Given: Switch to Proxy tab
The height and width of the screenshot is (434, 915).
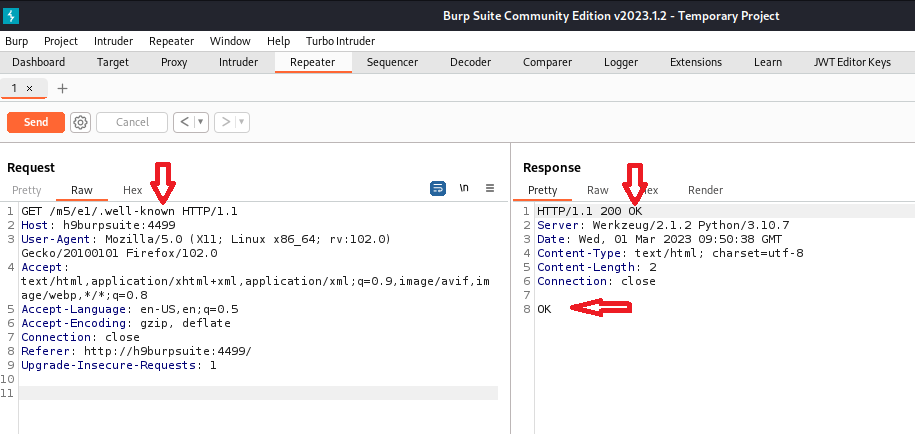Looking at the screenshot, I should click(174, 62).
